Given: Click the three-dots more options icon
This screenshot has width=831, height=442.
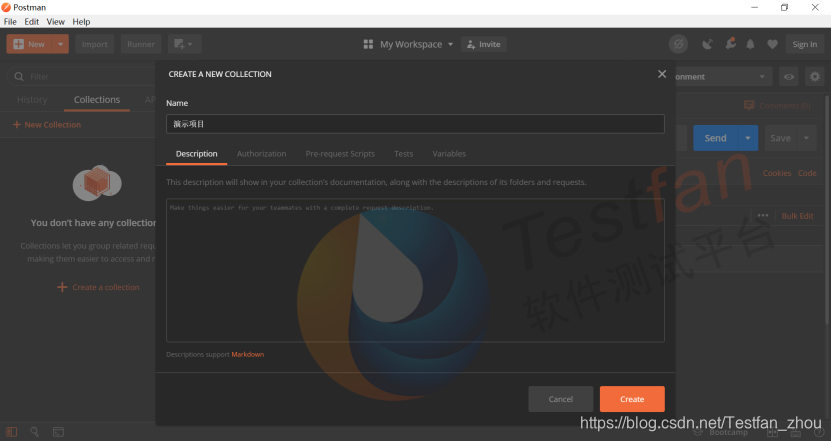Looking at the screenshot, I should [x=763, y=216].
